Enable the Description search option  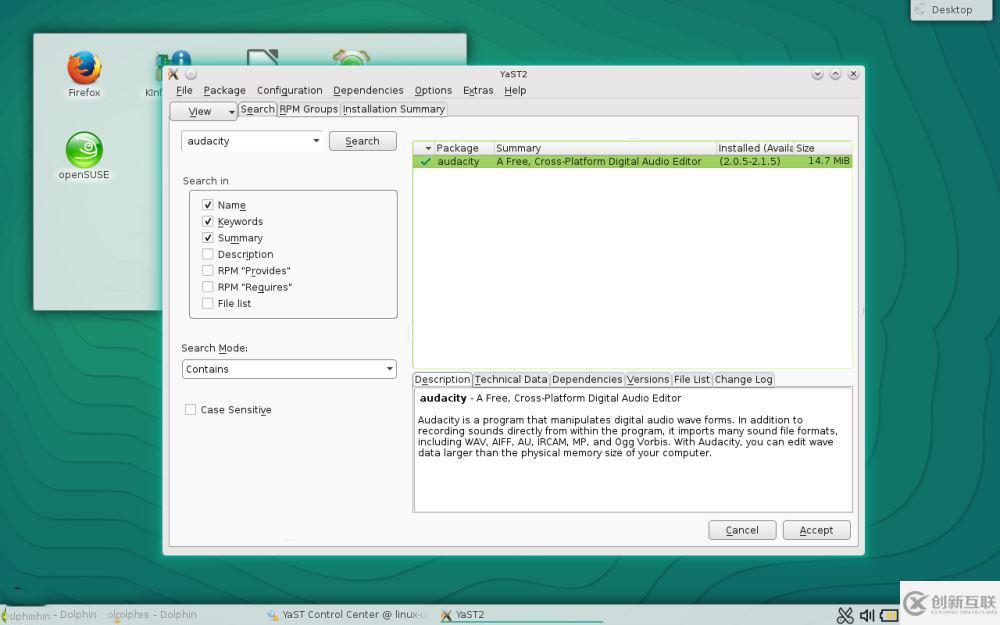(207, 254)
